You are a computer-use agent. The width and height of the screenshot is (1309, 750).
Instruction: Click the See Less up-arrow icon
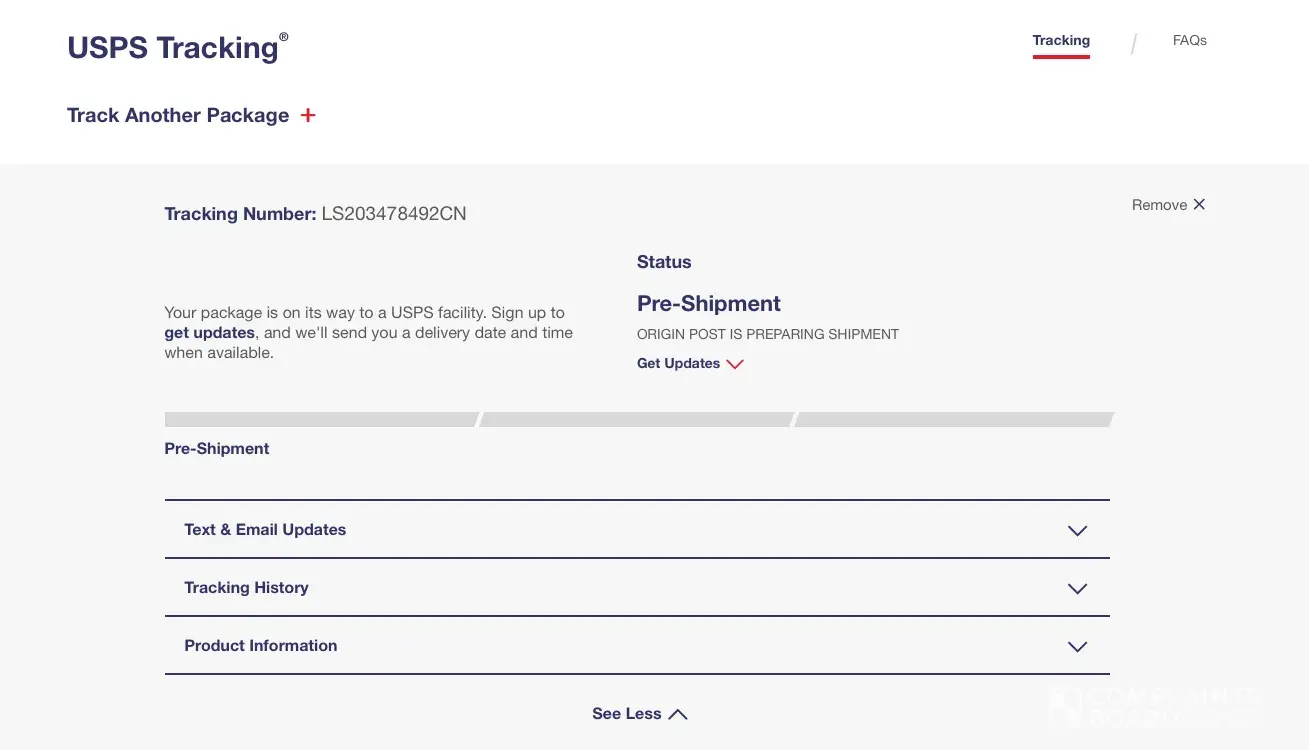click(678, 714)
